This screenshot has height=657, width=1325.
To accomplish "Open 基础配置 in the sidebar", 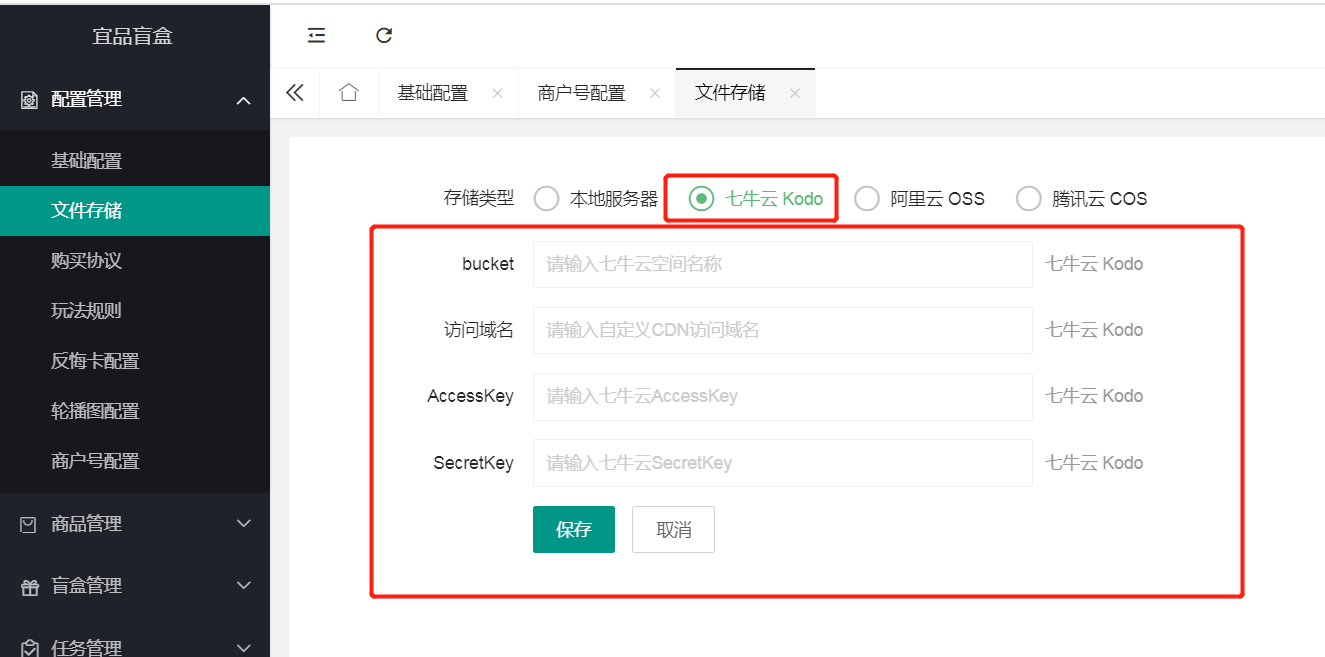I will [x=135, y=161].
